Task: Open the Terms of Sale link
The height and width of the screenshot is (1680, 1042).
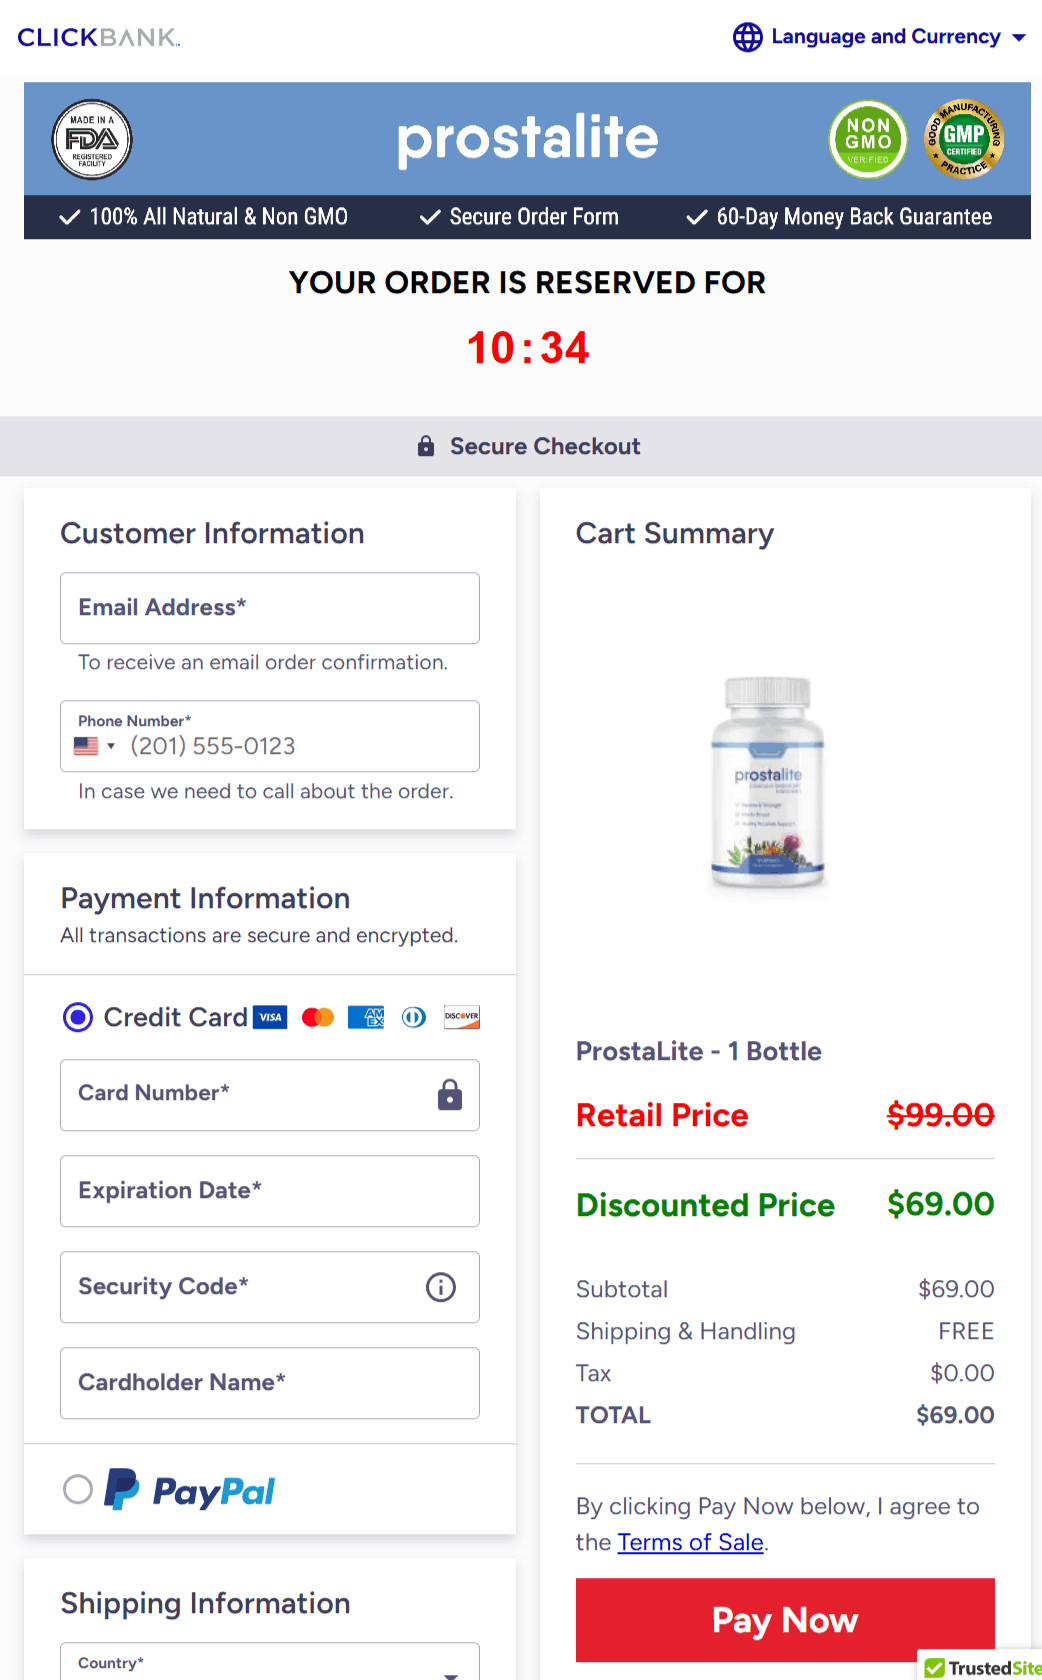Action: click(691, 1542)
